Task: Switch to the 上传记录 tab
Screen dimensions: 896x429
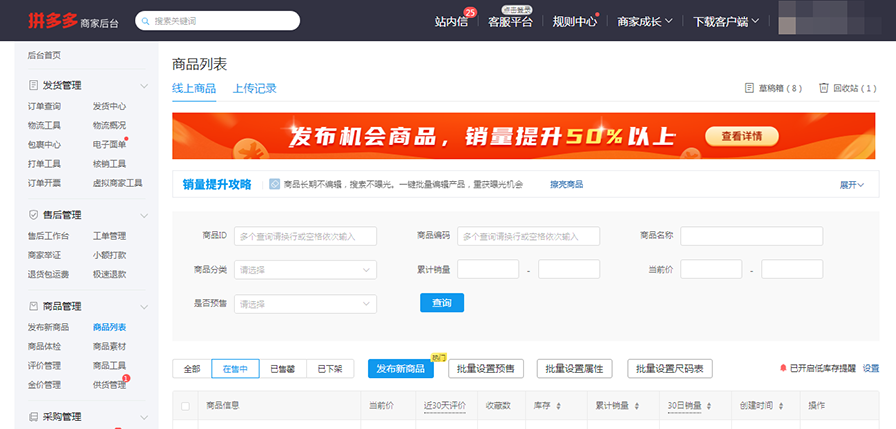Action: [x=254, y=89]
